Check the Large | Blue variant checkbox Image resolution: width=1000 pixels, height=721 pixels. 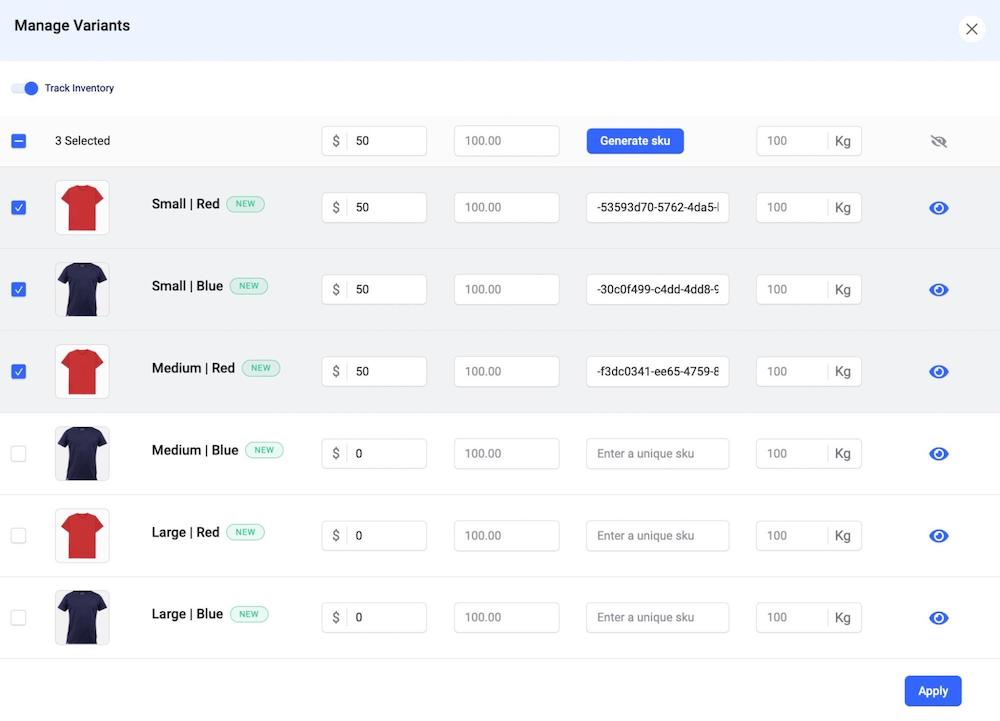[18, 618]
